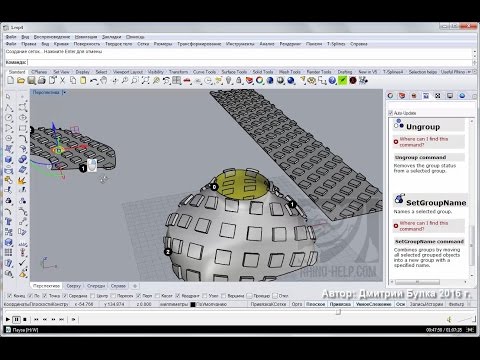Open the Воспроизведение player menu

[52, 37]
